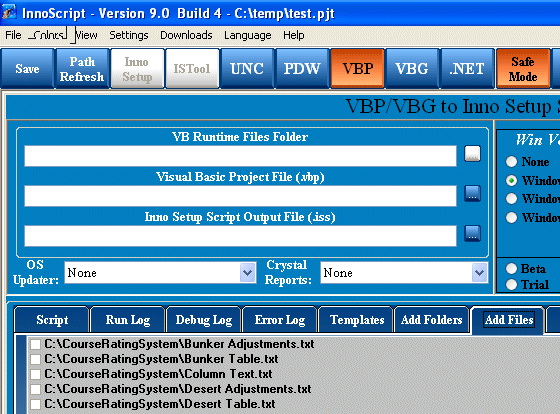Image resolution: width=560 pixels, height=414 pixels.
Task: Click the ISTool toolbar button
Action: point(192,69)
